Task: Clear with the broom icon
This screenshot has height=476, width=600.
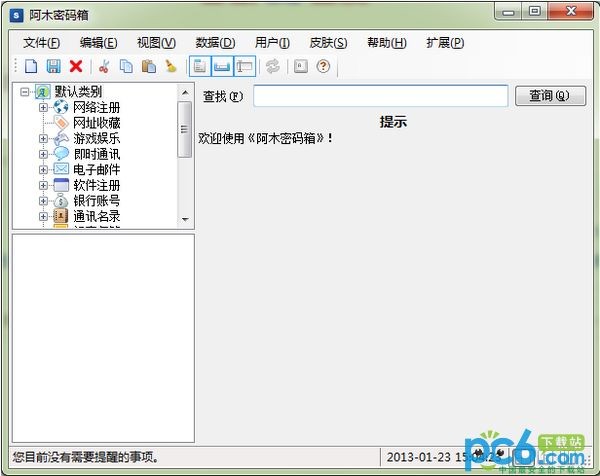Action: coord(171,66)
